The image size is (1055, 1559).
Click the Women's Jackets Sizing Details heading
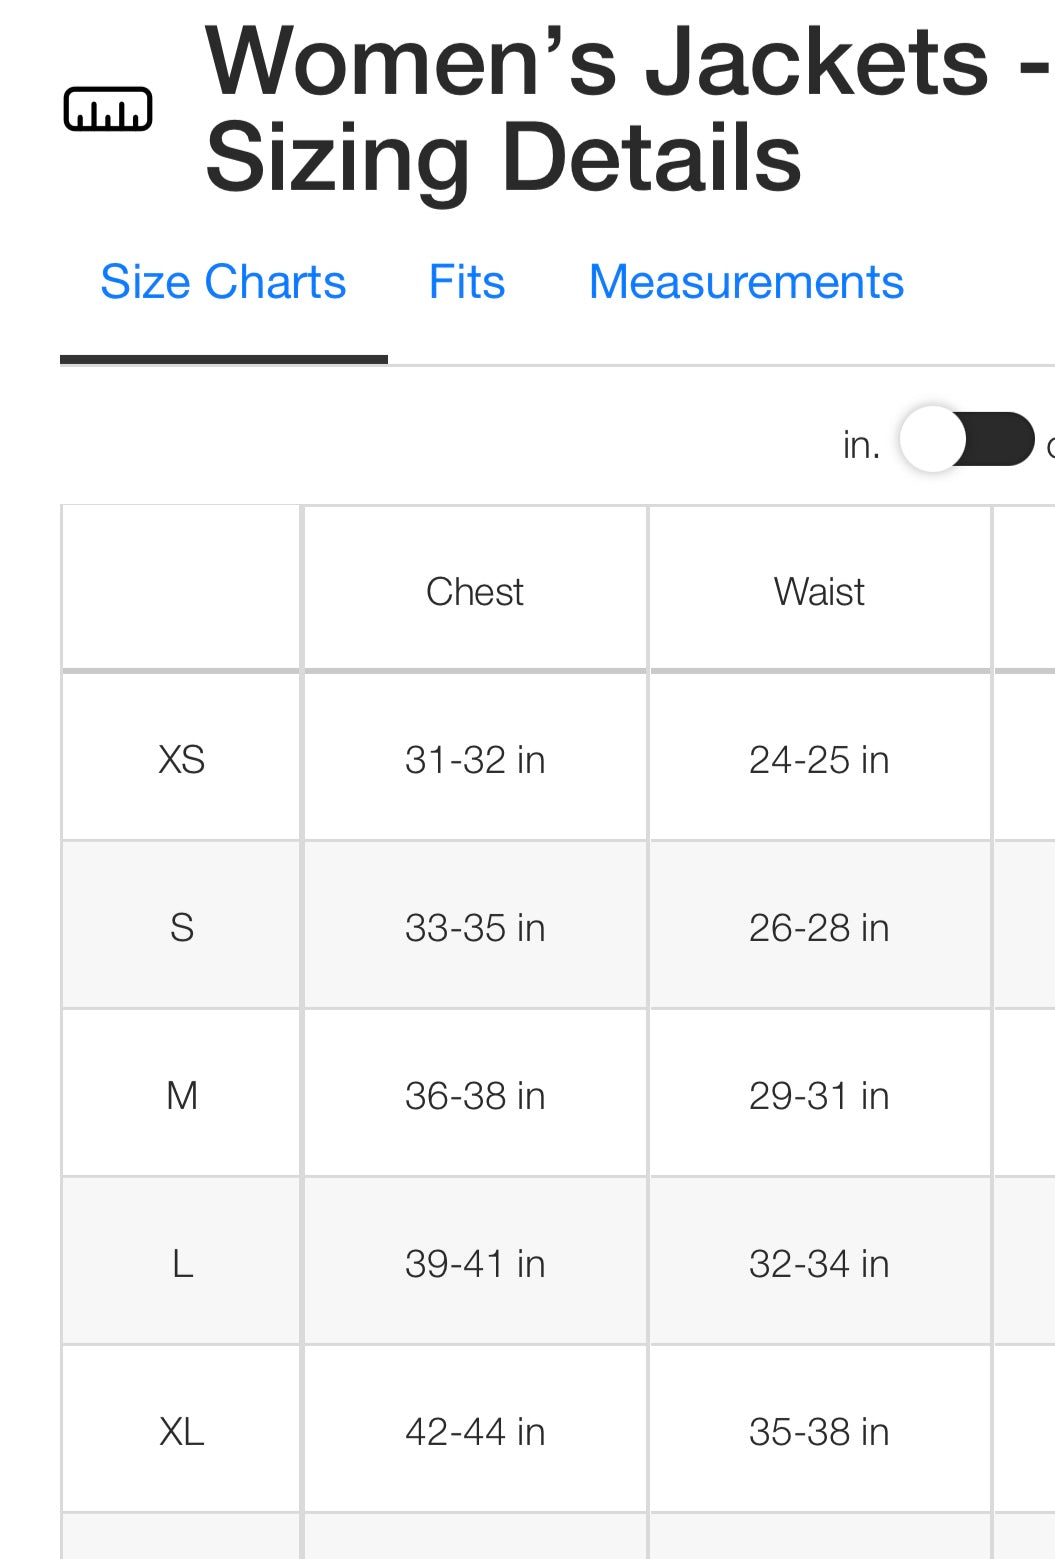600,108
